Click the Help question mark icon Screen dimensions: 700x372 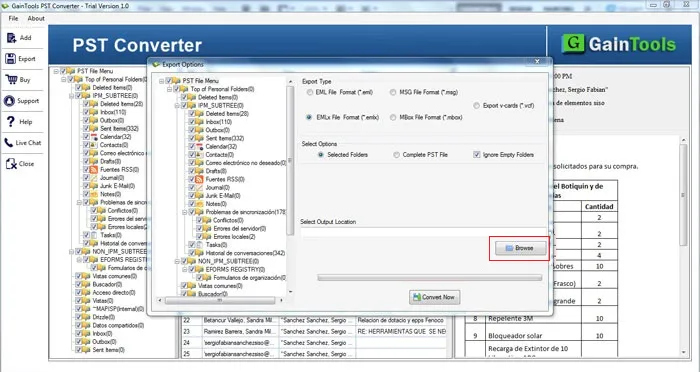(x=11, y=121)
